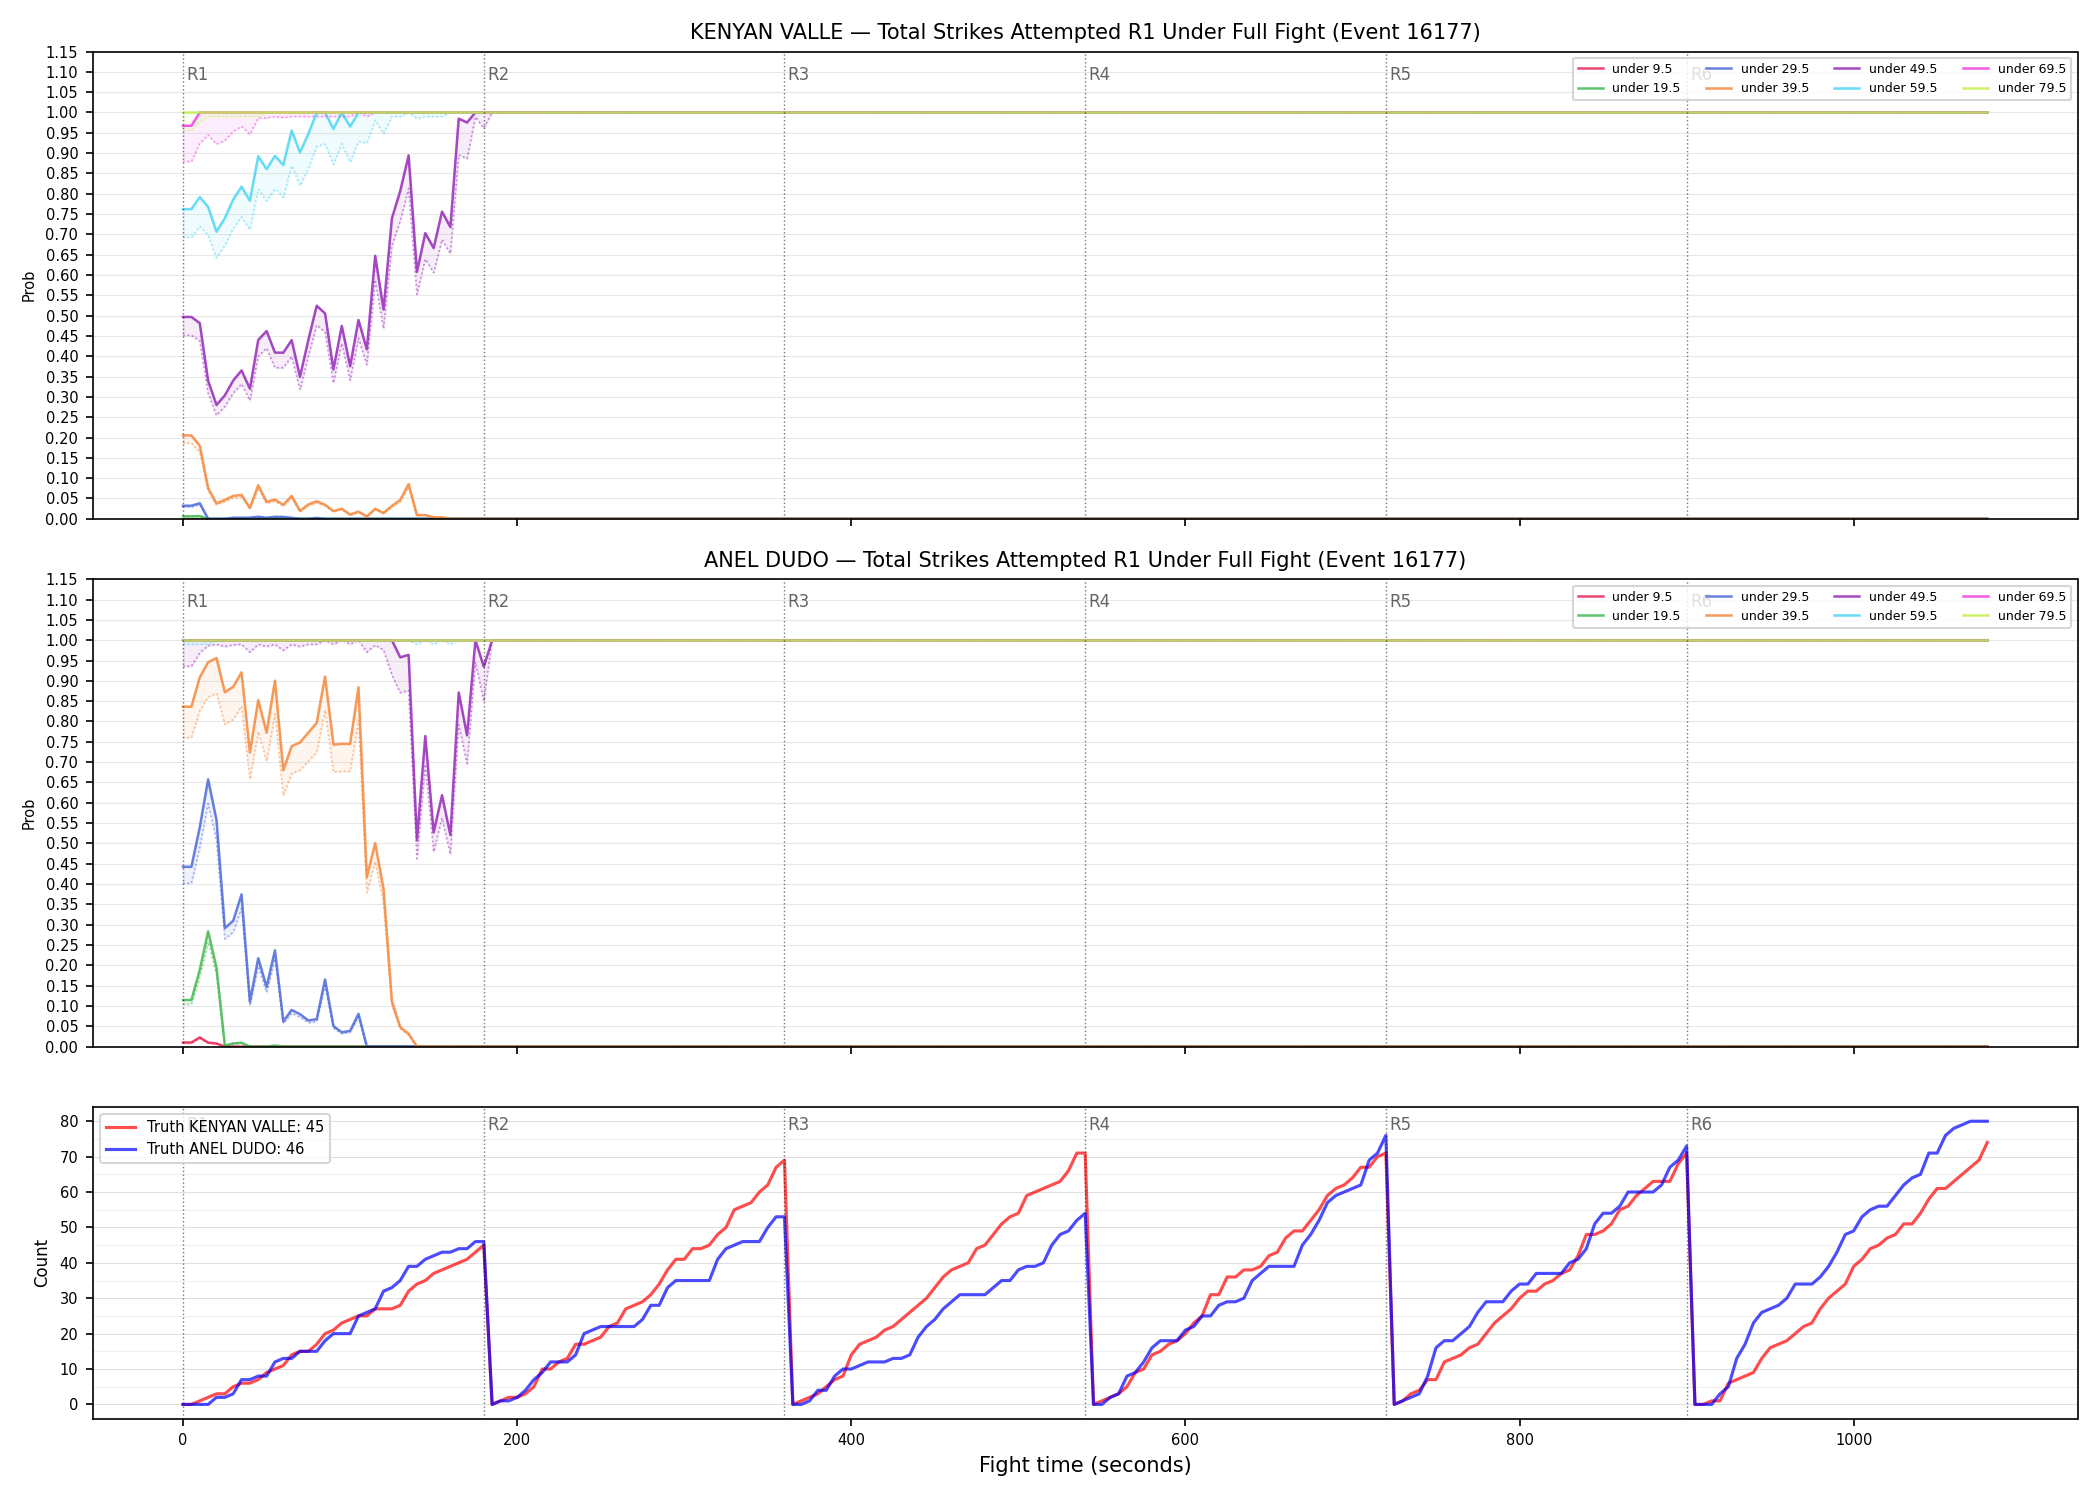Click the x-axis tick label 0
The height and width of the screenshot is (1500, 2100).
tap(182, 1440)
